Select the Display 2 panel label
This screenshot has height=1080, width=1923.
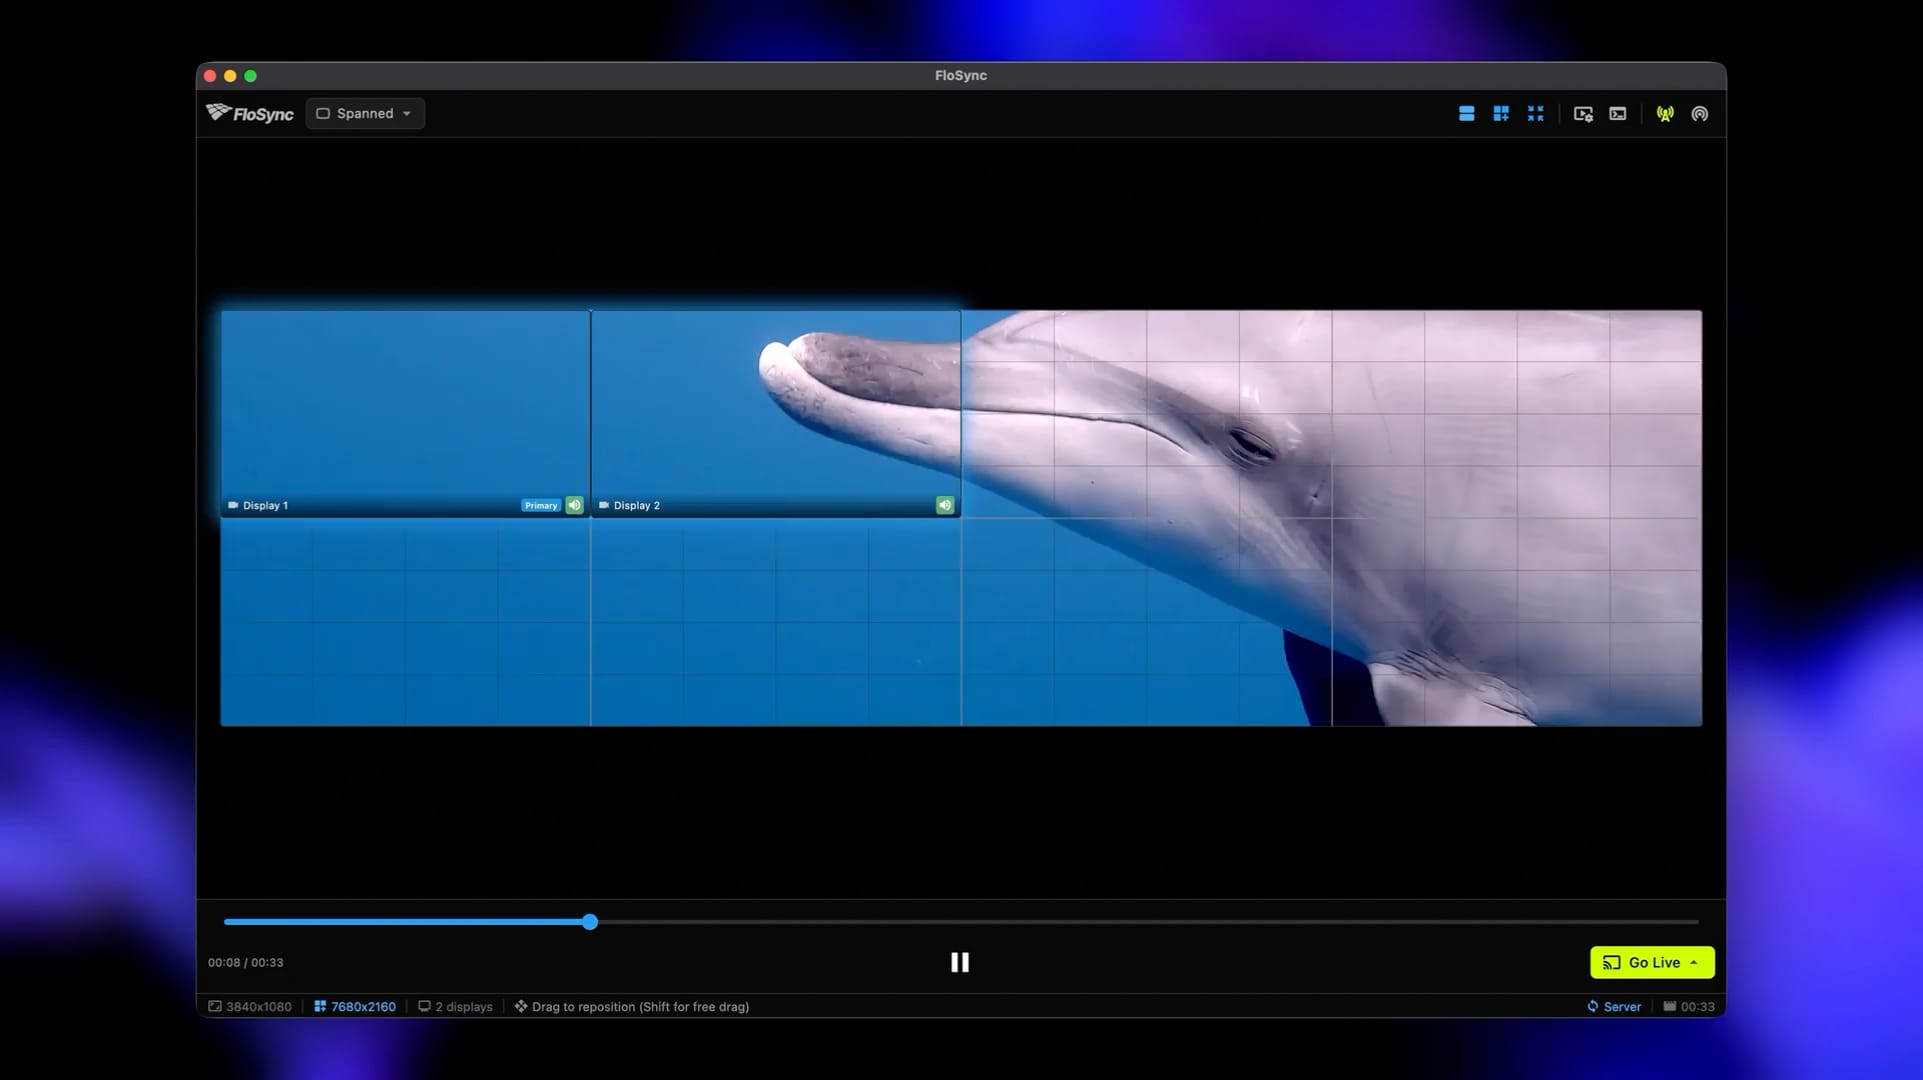(630, 505)
